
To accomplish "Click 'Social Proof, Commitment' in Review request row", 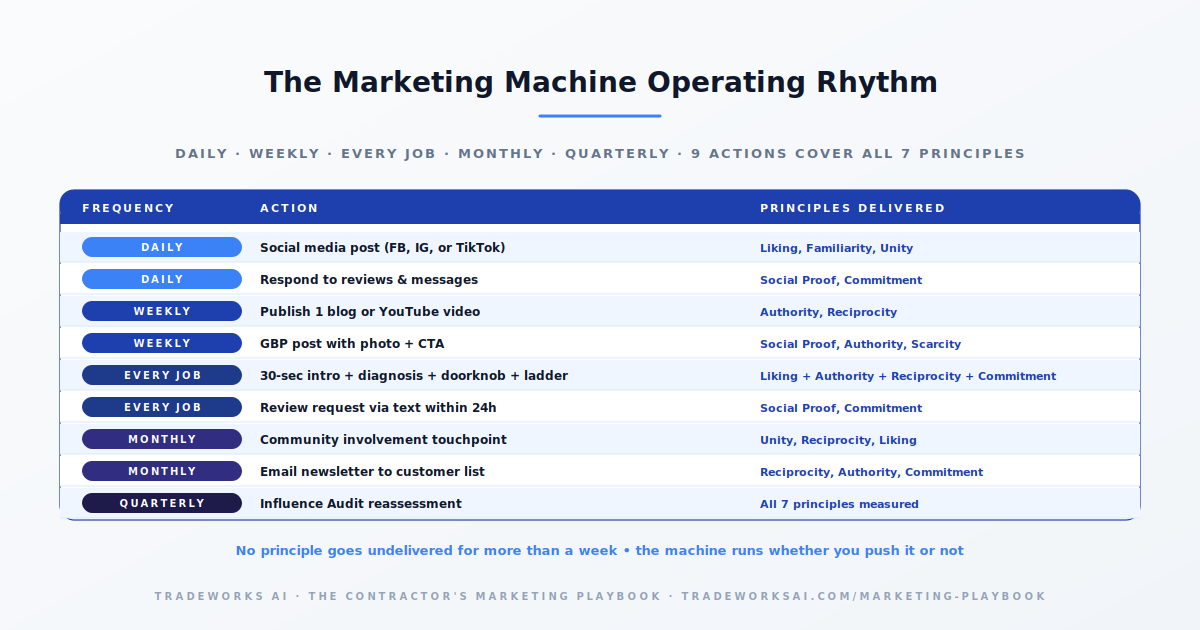I will click(x=841, y=408).
